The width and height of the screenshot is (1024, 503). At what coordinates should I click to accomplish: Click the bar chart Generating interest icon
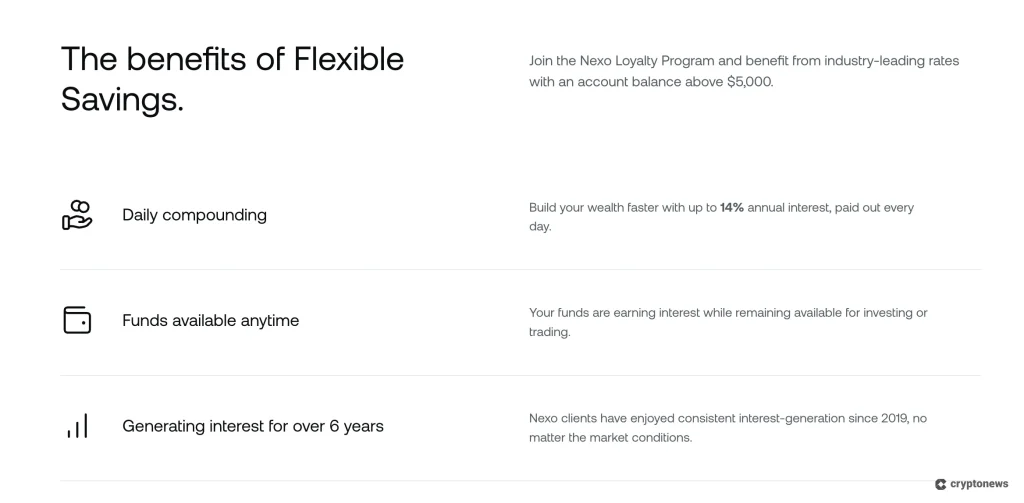[77, 426]
